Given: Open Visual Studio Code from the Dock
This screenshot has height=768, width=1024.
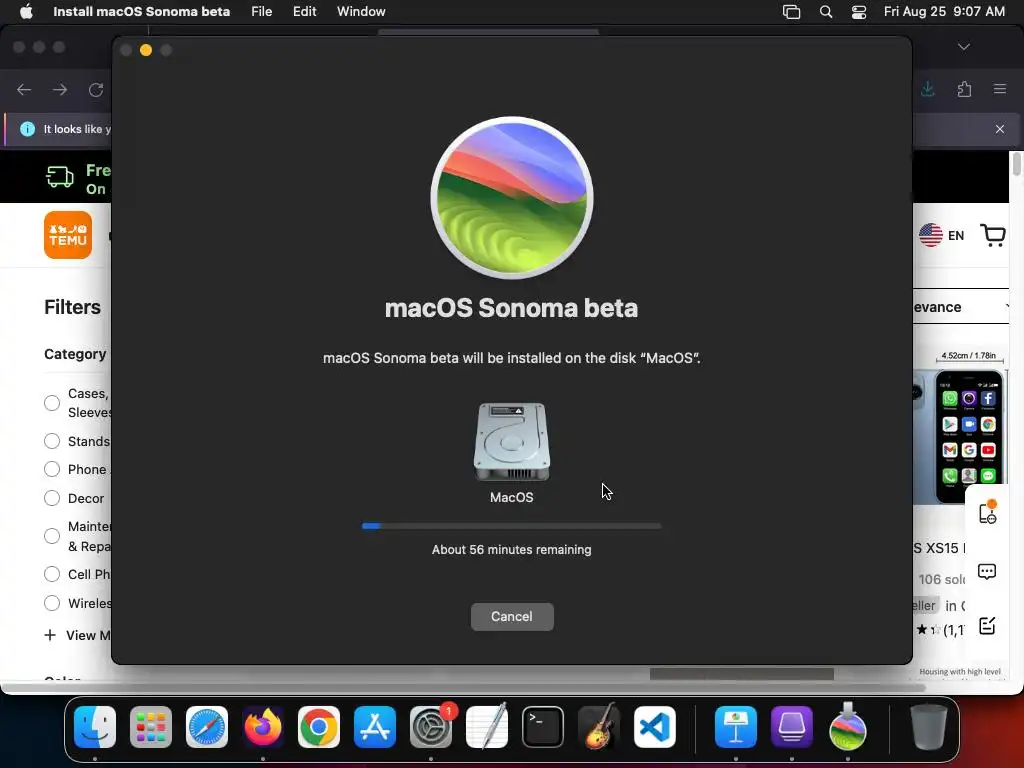Looking at the screenshot, I should click(x=655, y=727).
